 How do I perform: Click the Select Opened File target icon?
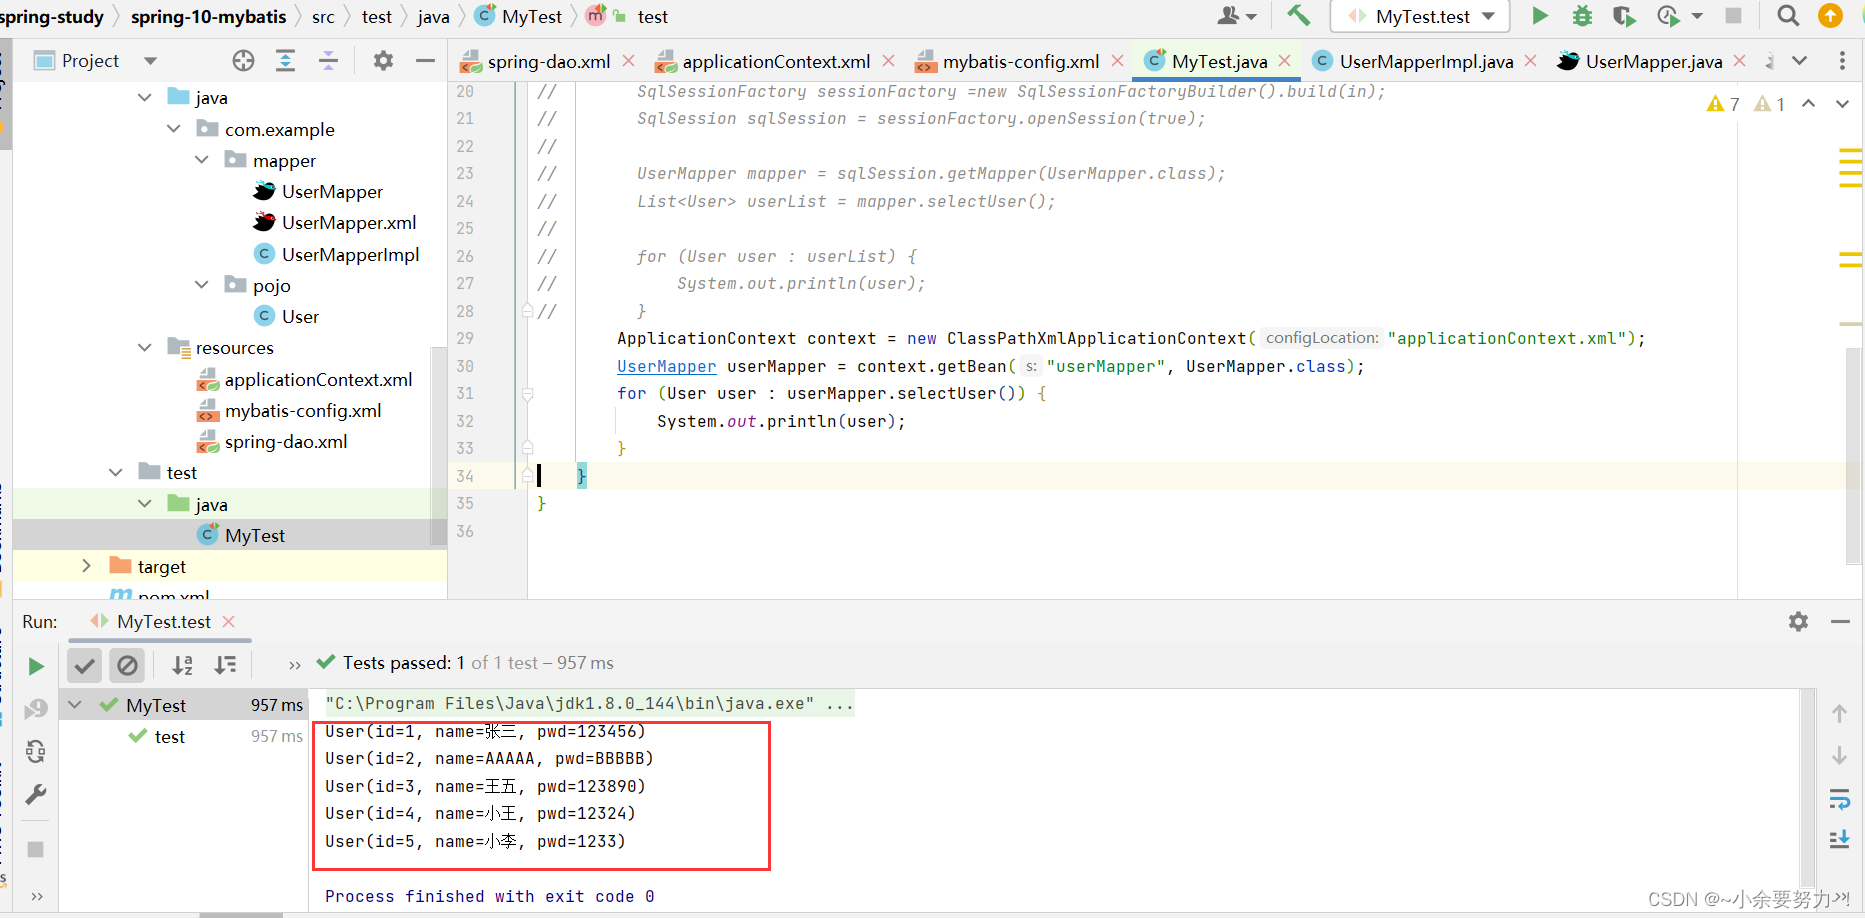(243, 61)
